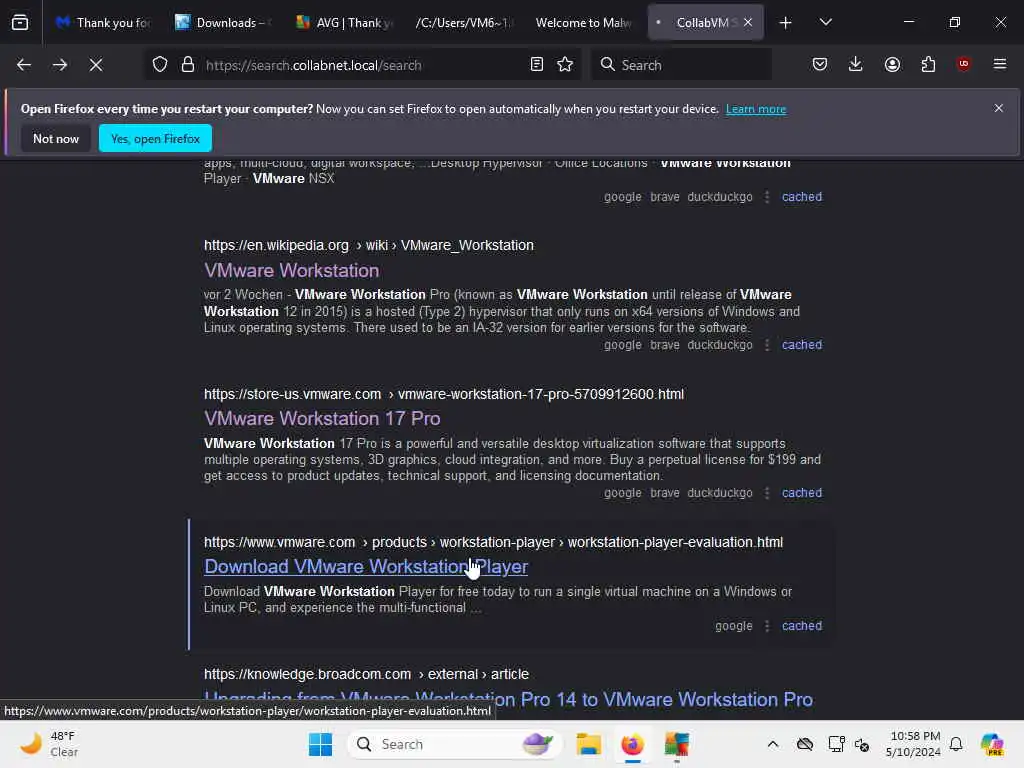Open the uBlock Origin extension icon
This screenshot has width=1024, height=768.
point(963,64)
